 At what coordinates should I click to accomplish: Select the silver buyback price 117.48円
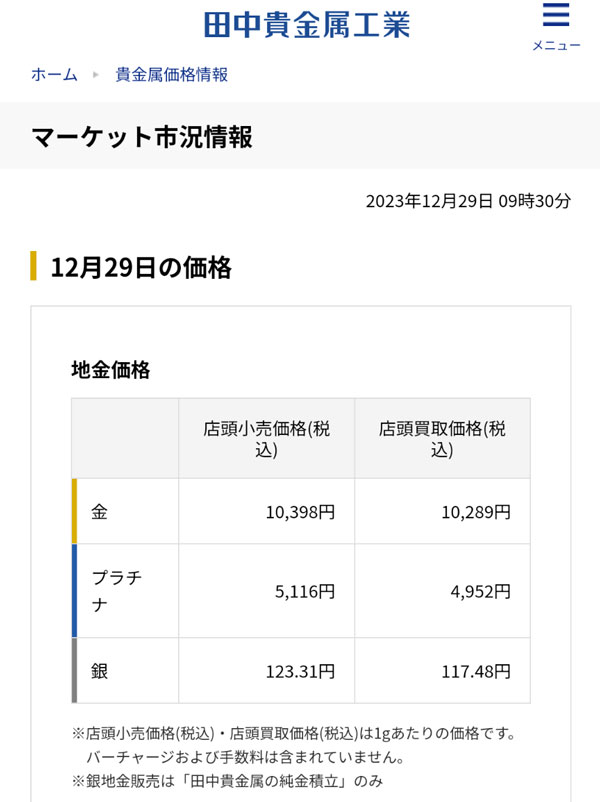point(476,670)
